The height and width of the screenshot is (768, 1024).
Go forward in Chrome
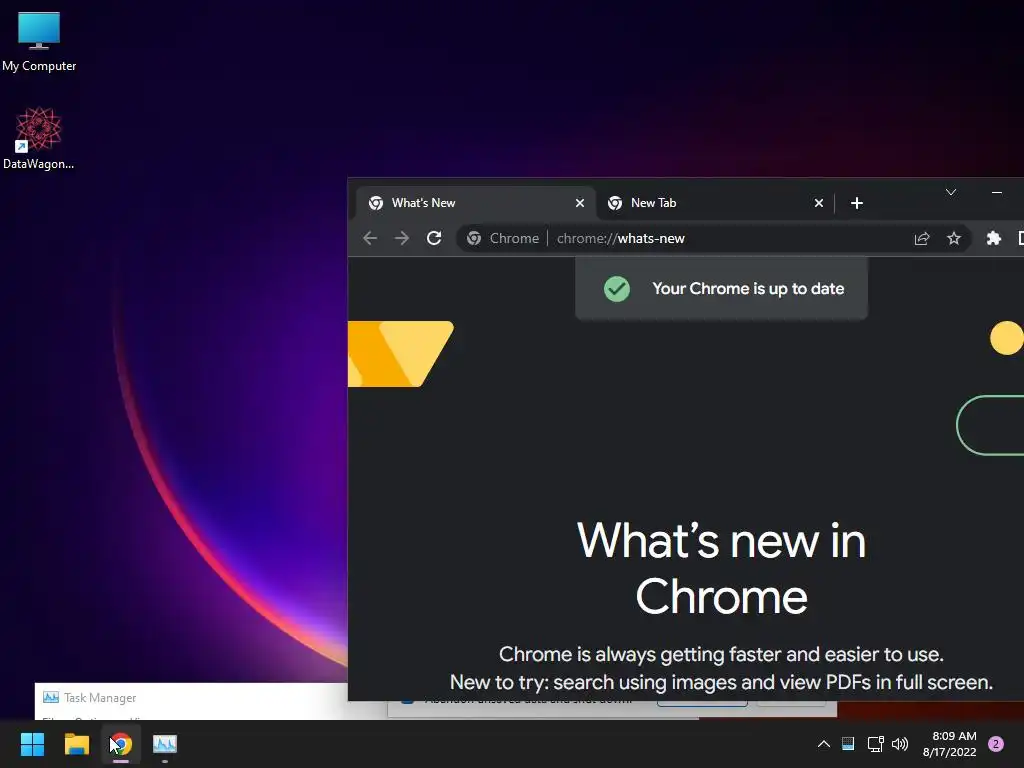pos(402,238)
